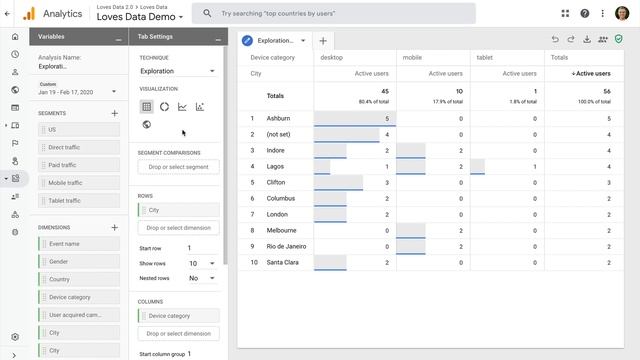Open the user person icon in sidebar
The width and height of the screenshot is (640, 360).
tap(15, 72)
